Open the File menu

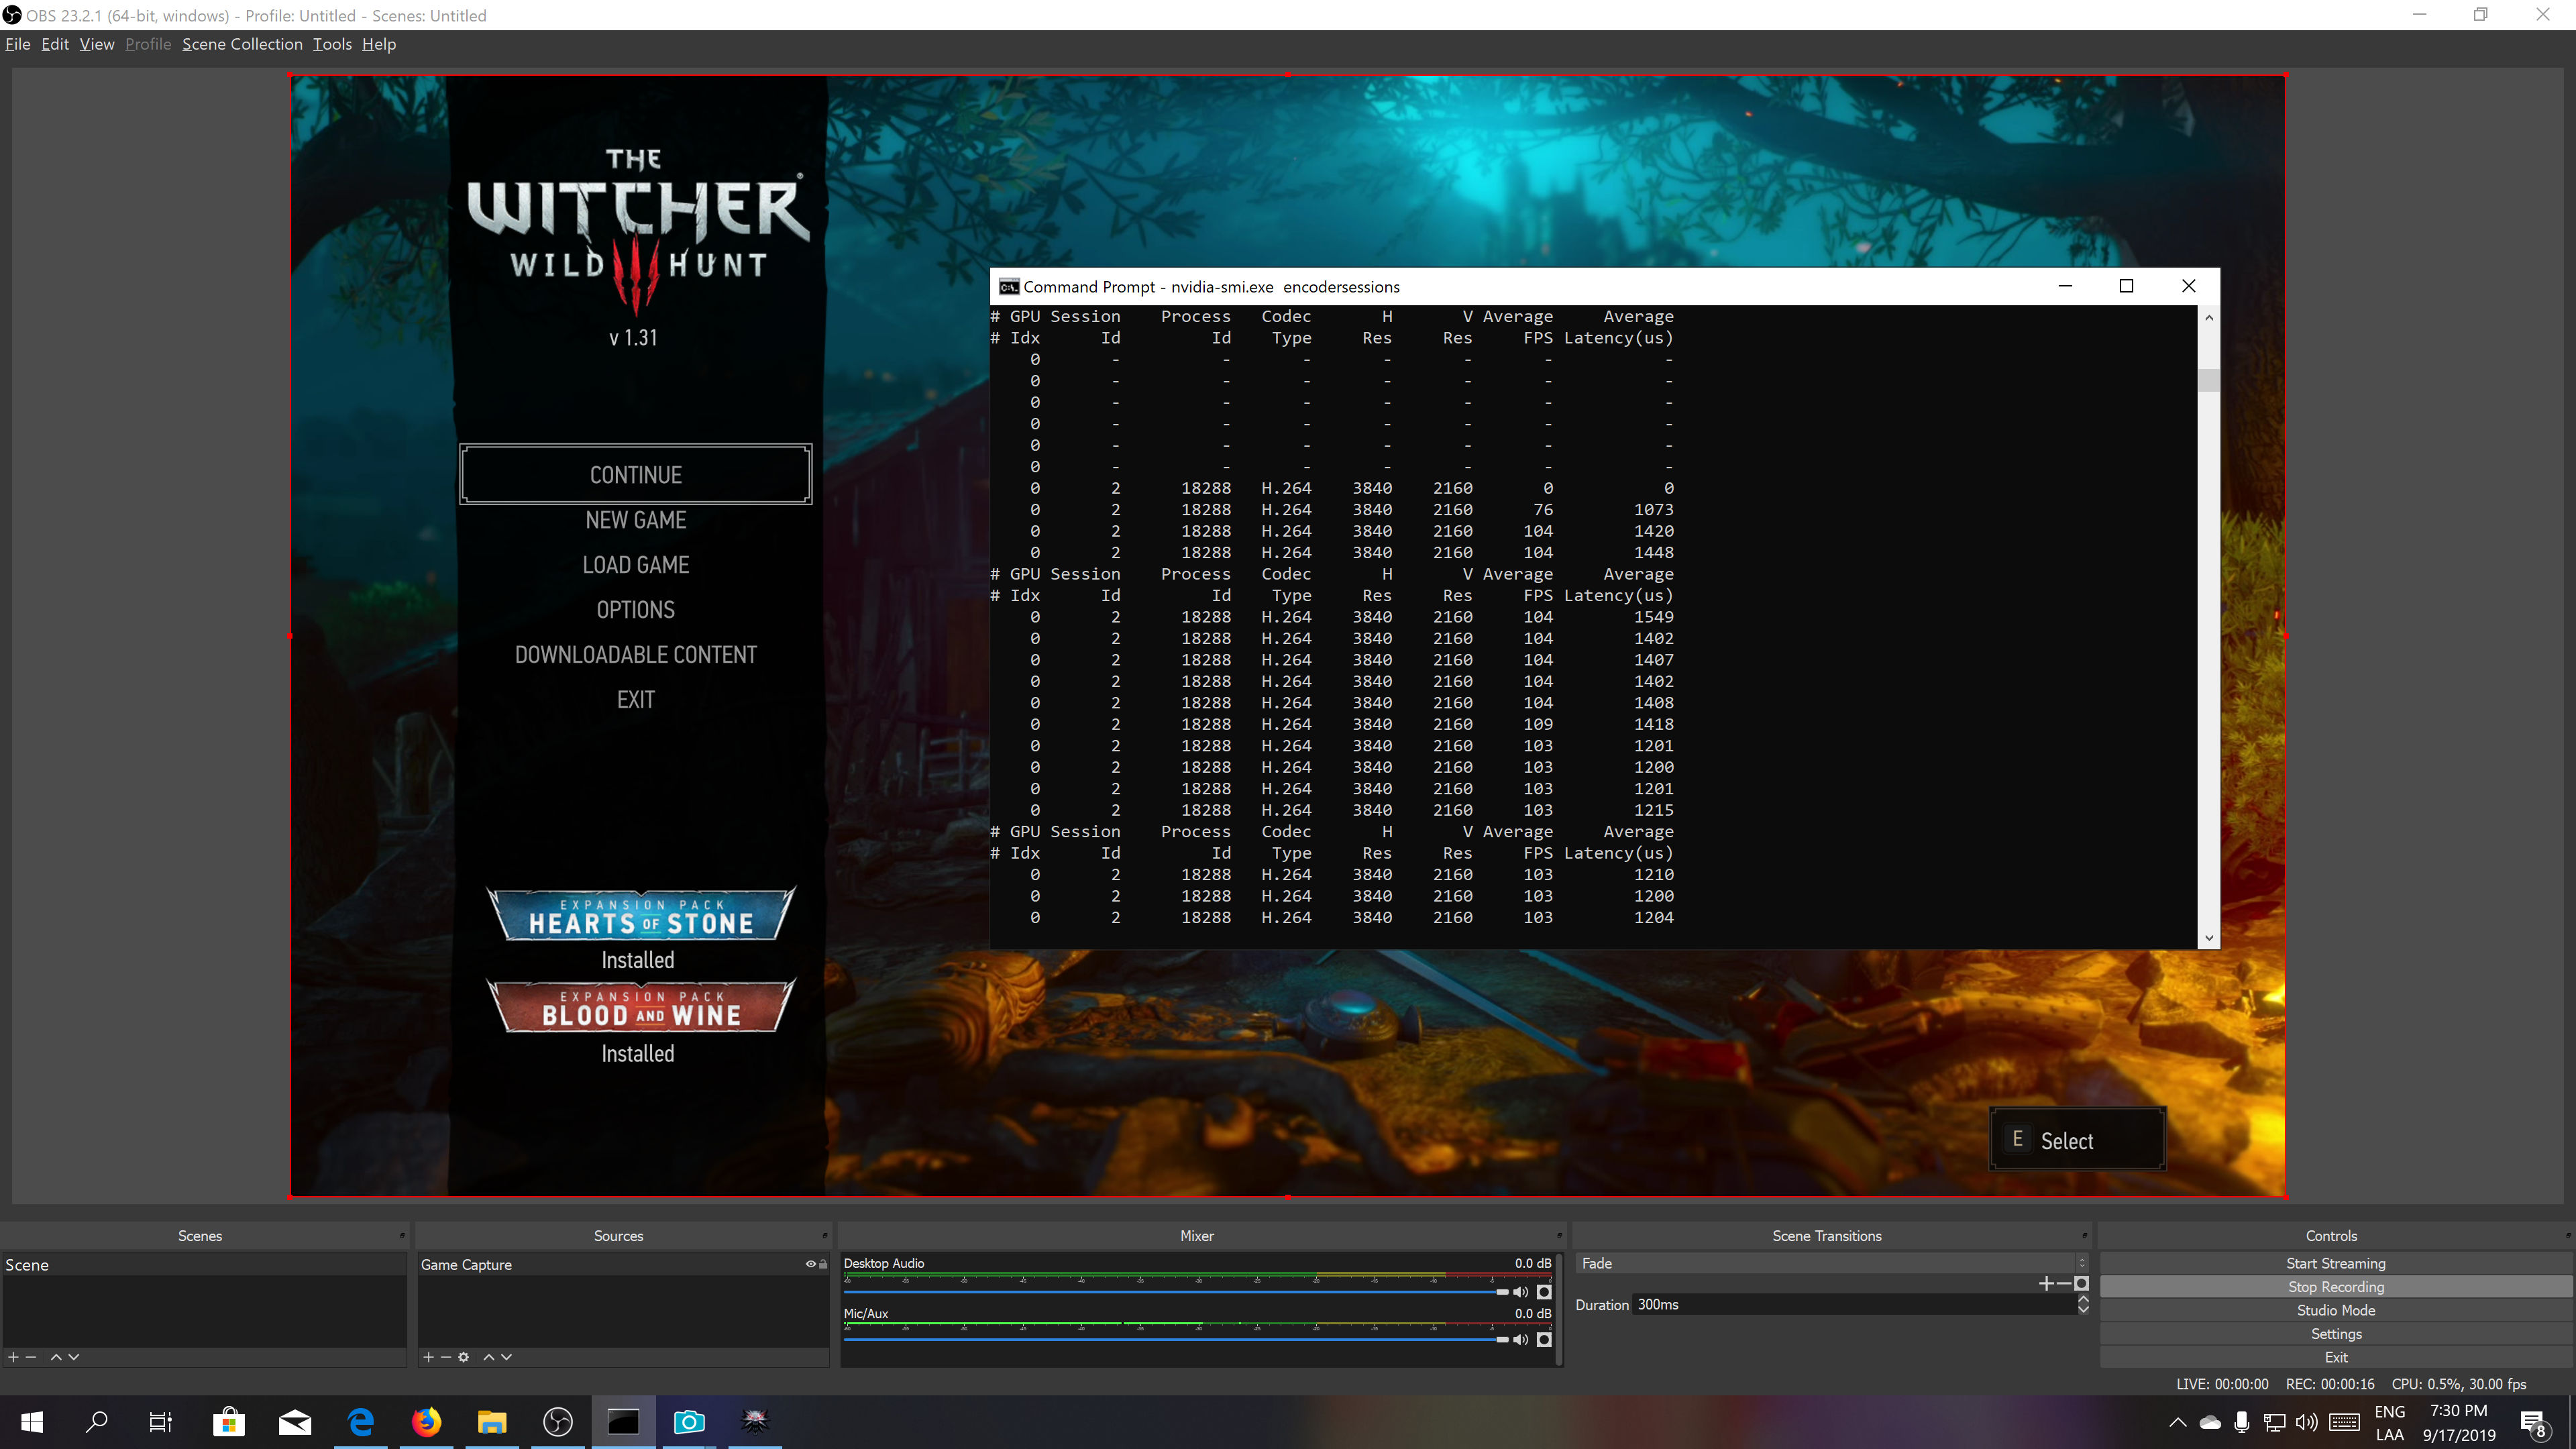click(x=18, y=44)
